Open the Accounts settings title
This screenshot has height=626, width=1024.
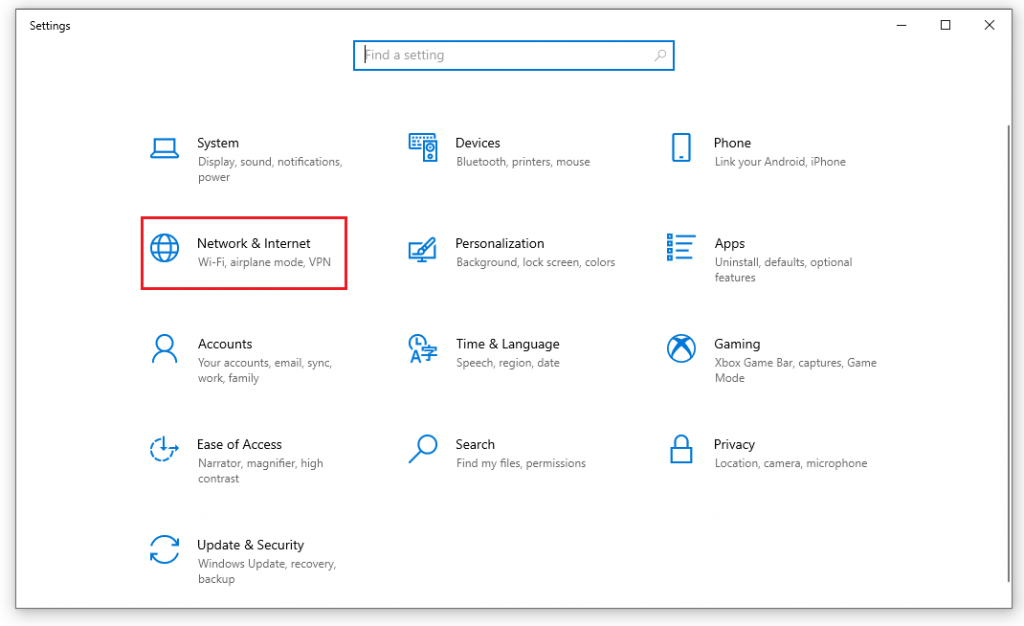coord(225,344)
